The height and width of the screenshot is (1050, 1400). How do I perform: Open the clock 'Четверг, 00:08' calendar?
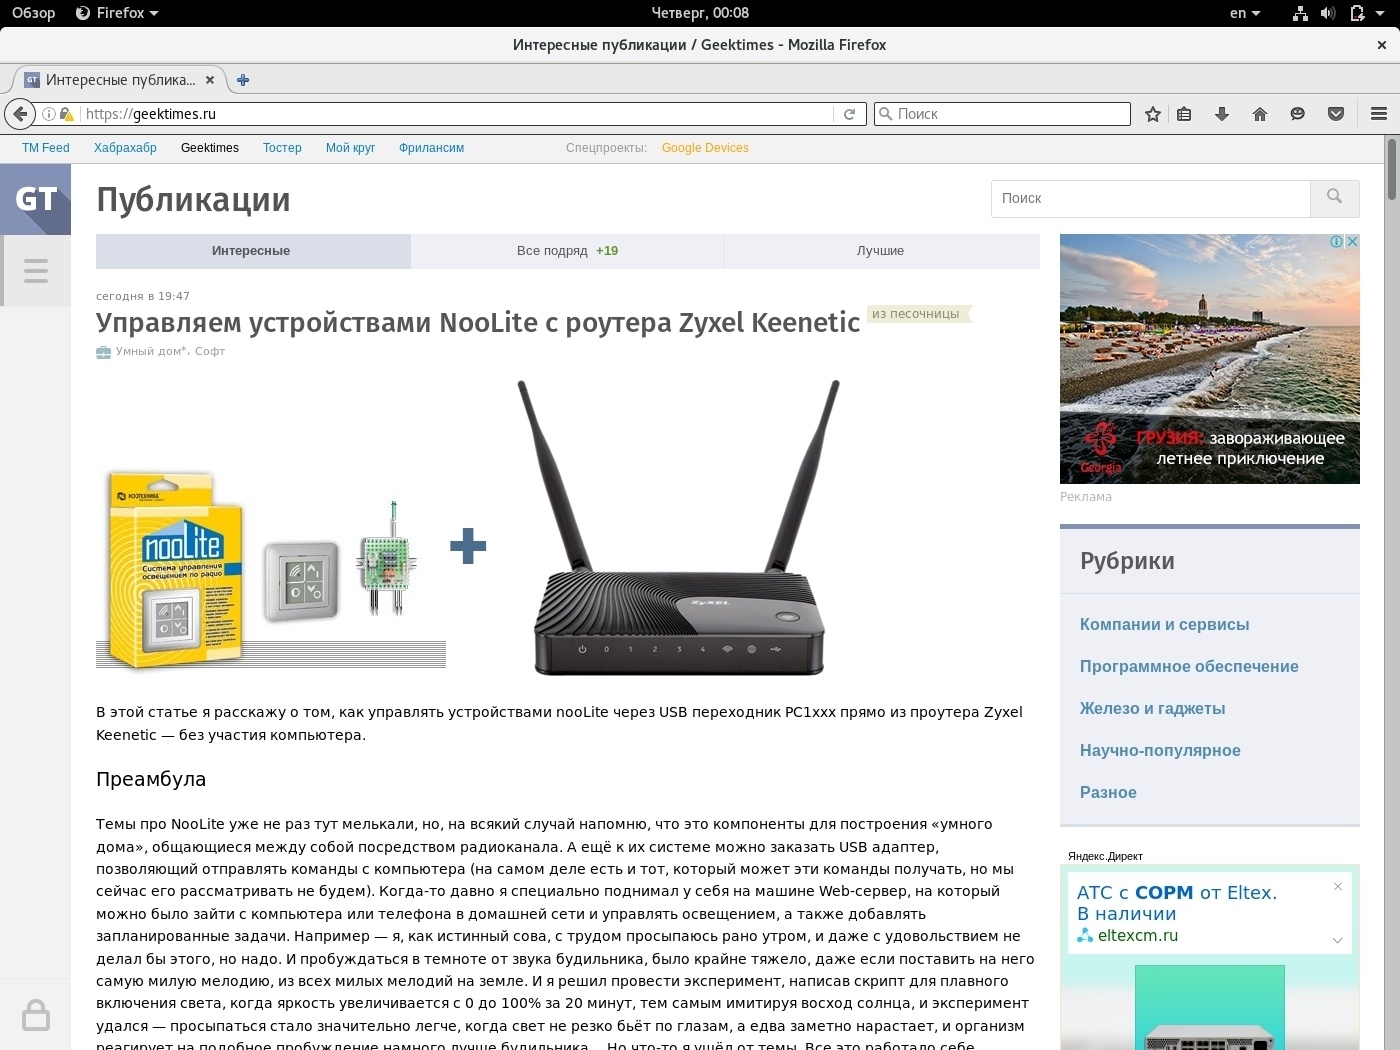(700, 13)
